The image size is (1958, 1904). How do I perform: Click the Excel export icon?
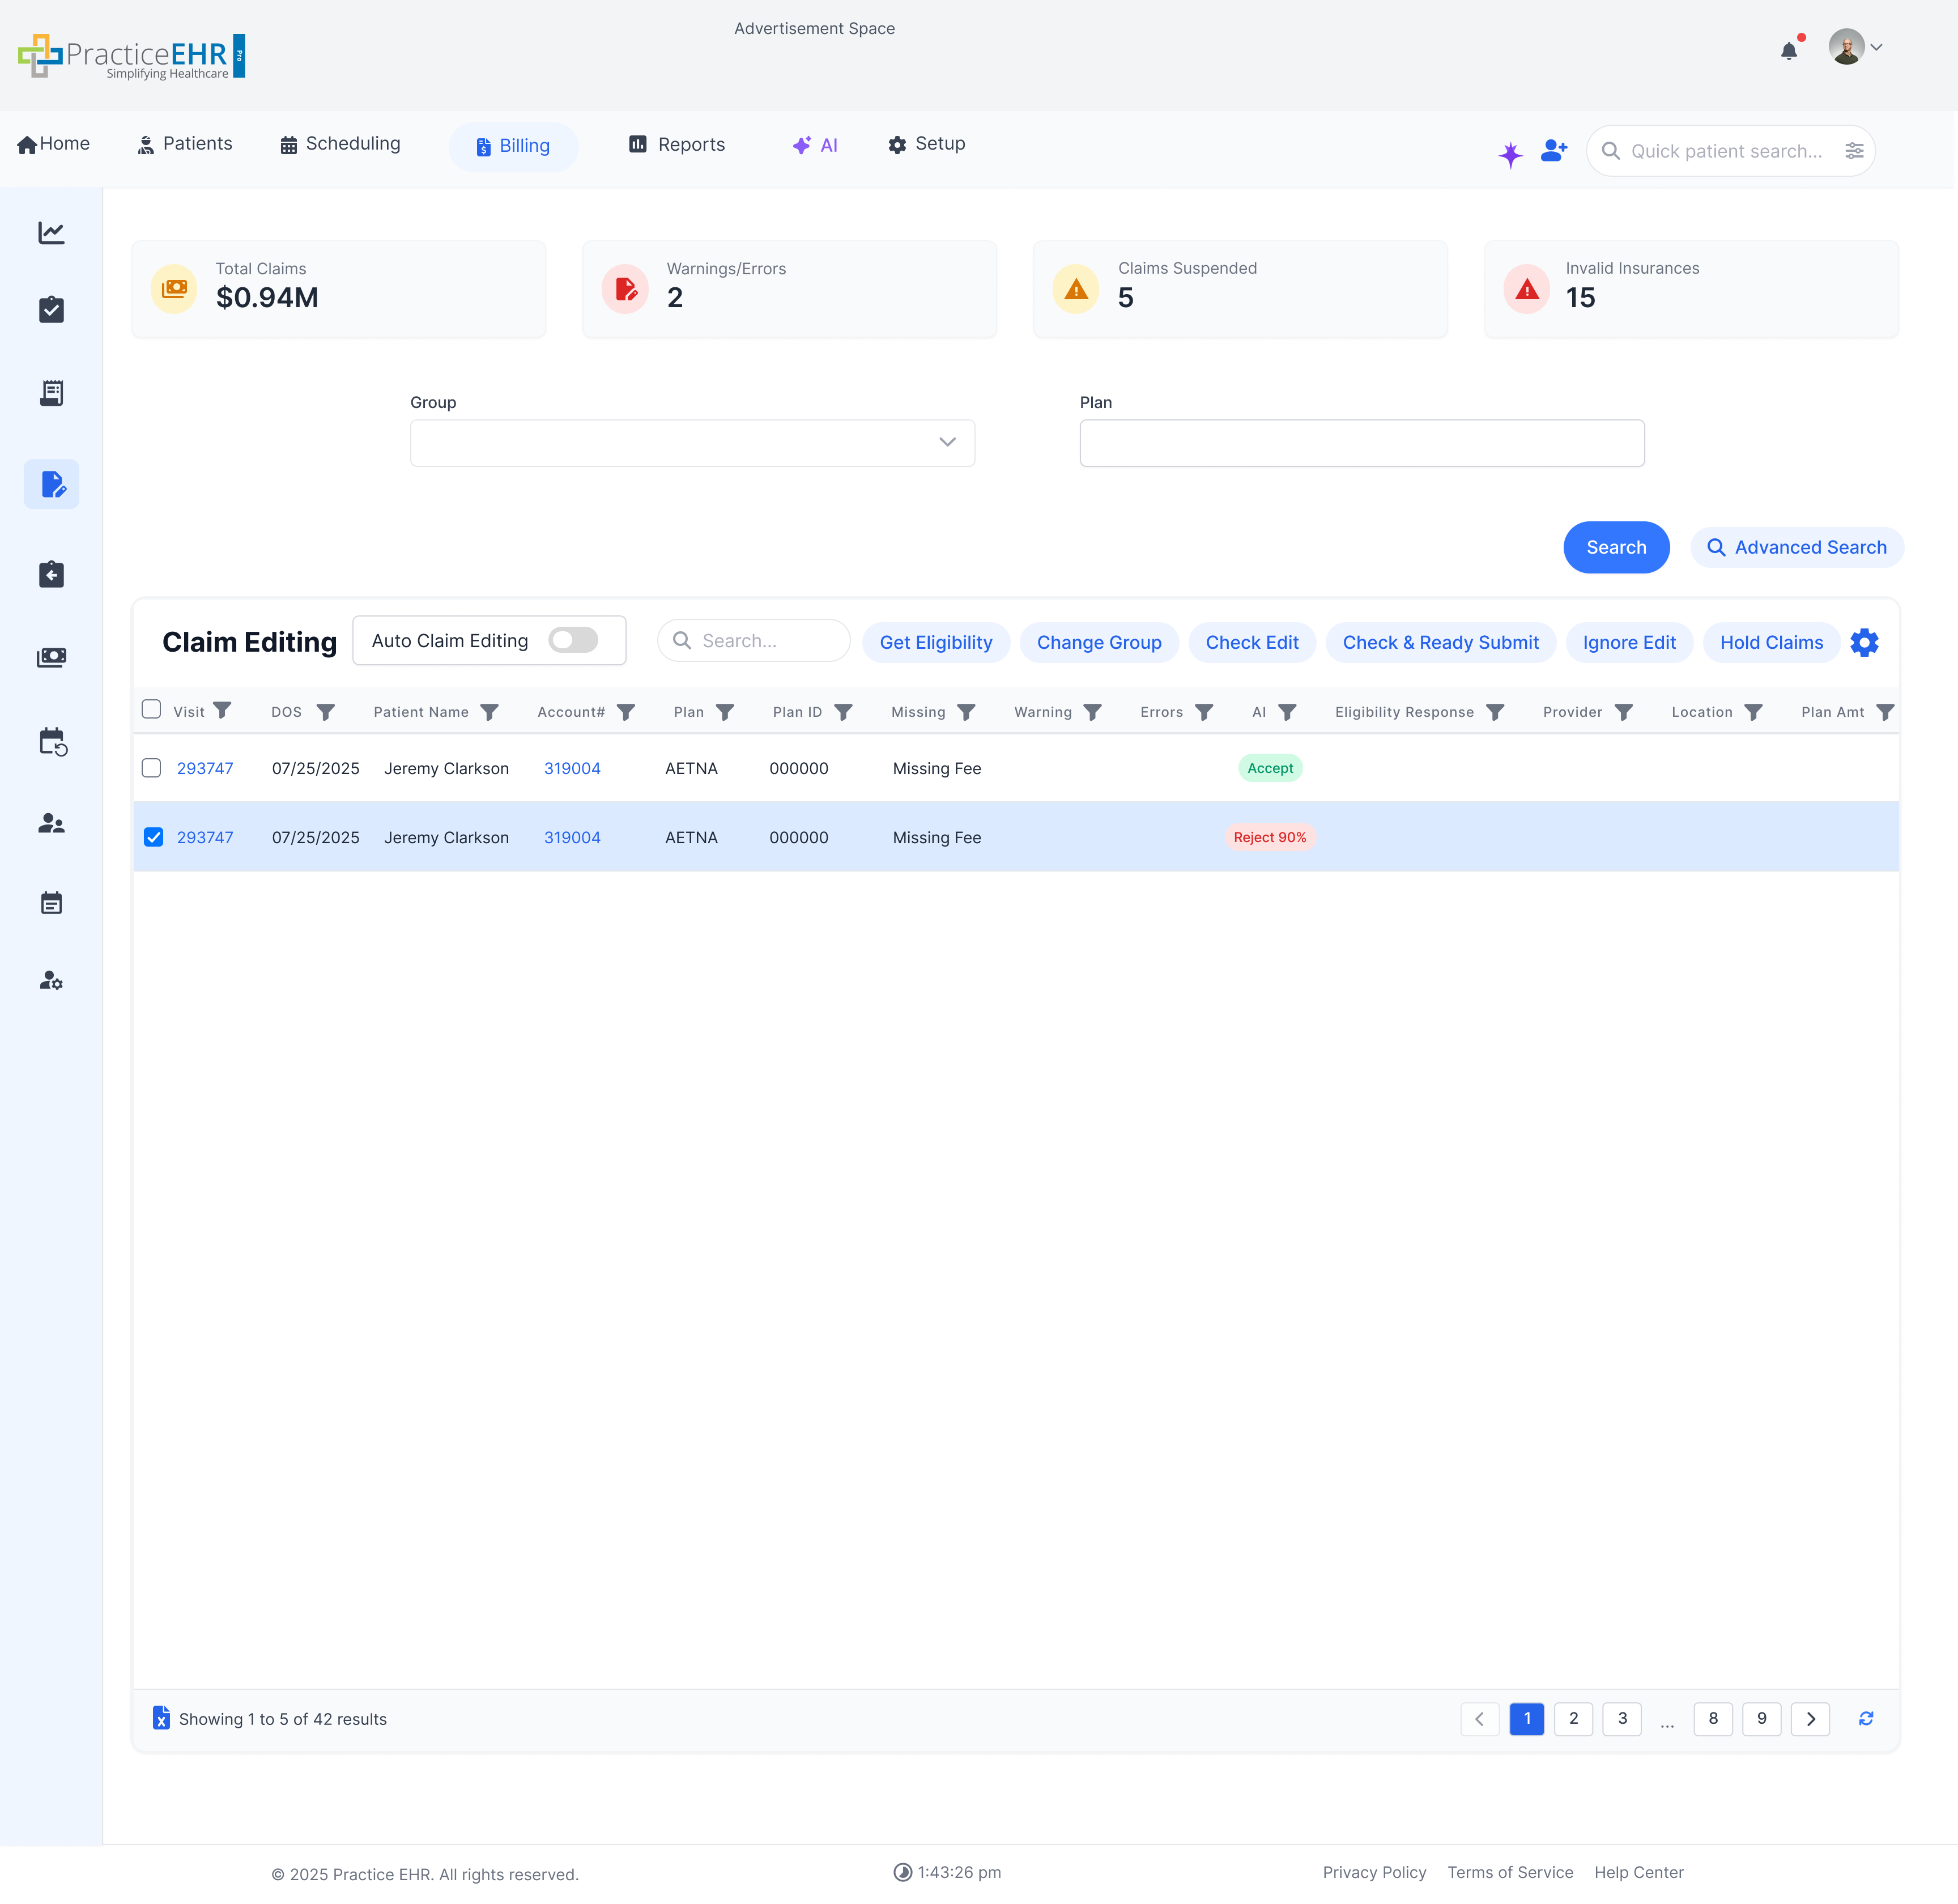point(161,1718)
